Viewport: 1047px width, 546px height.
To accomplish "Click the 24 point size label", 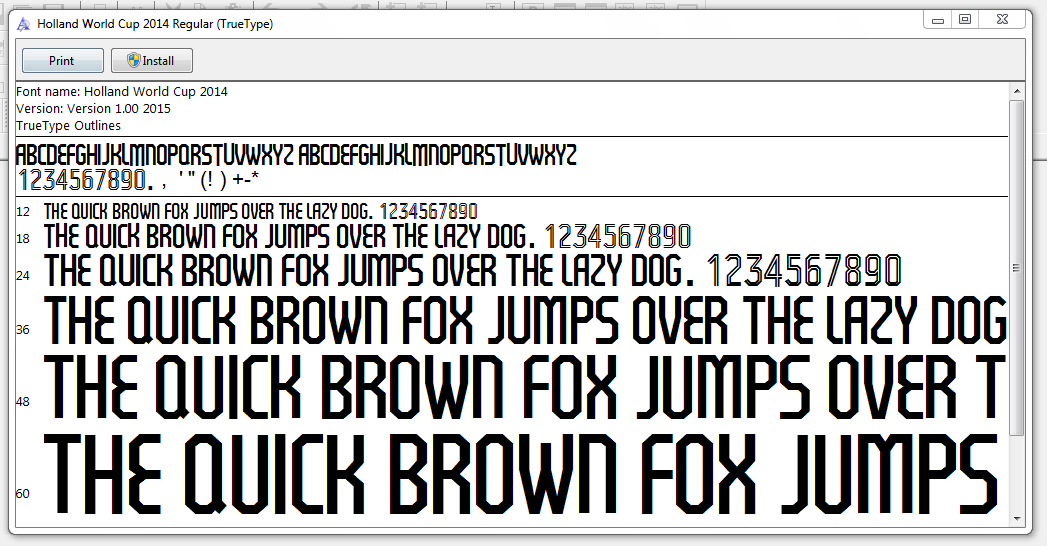I will [x=23, y=276].
